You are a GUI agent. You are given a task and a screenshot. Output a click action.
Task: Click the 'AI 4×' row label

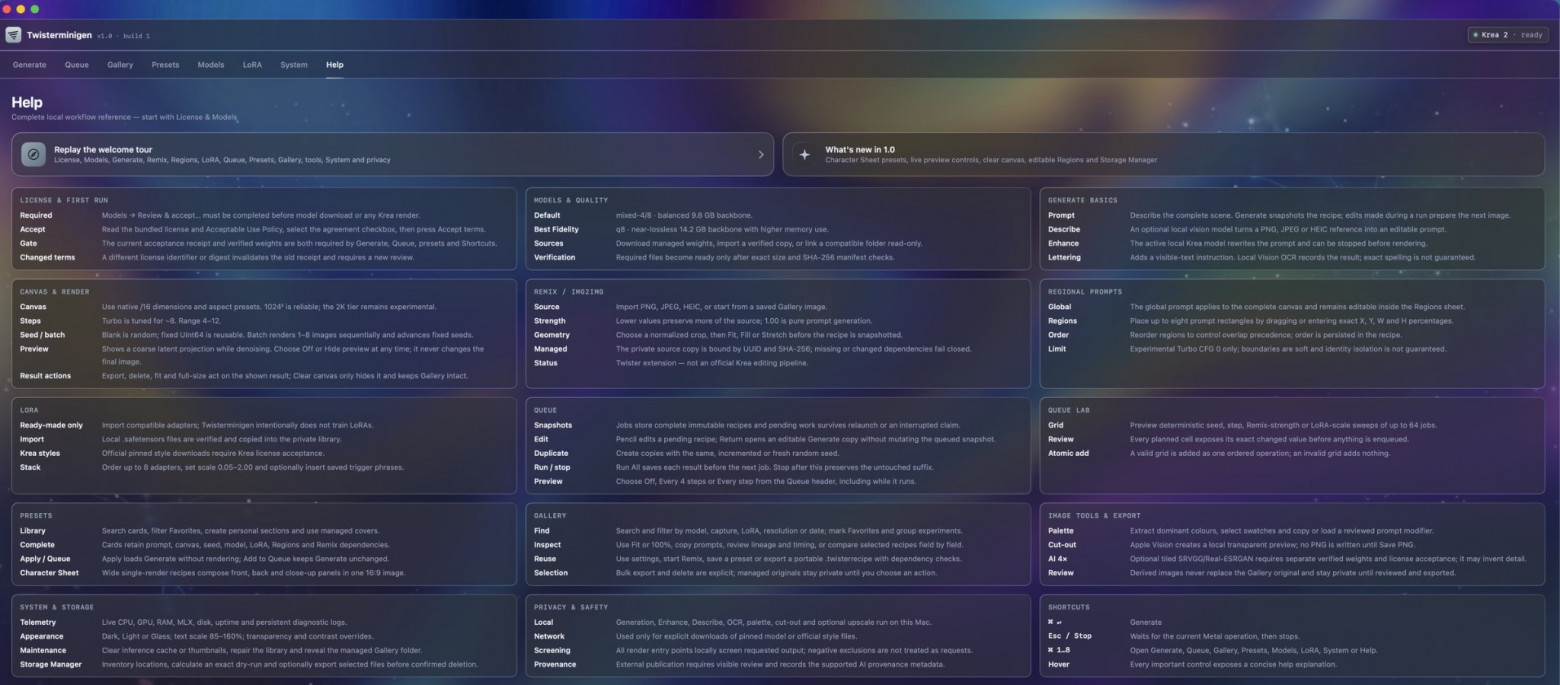1058,559
